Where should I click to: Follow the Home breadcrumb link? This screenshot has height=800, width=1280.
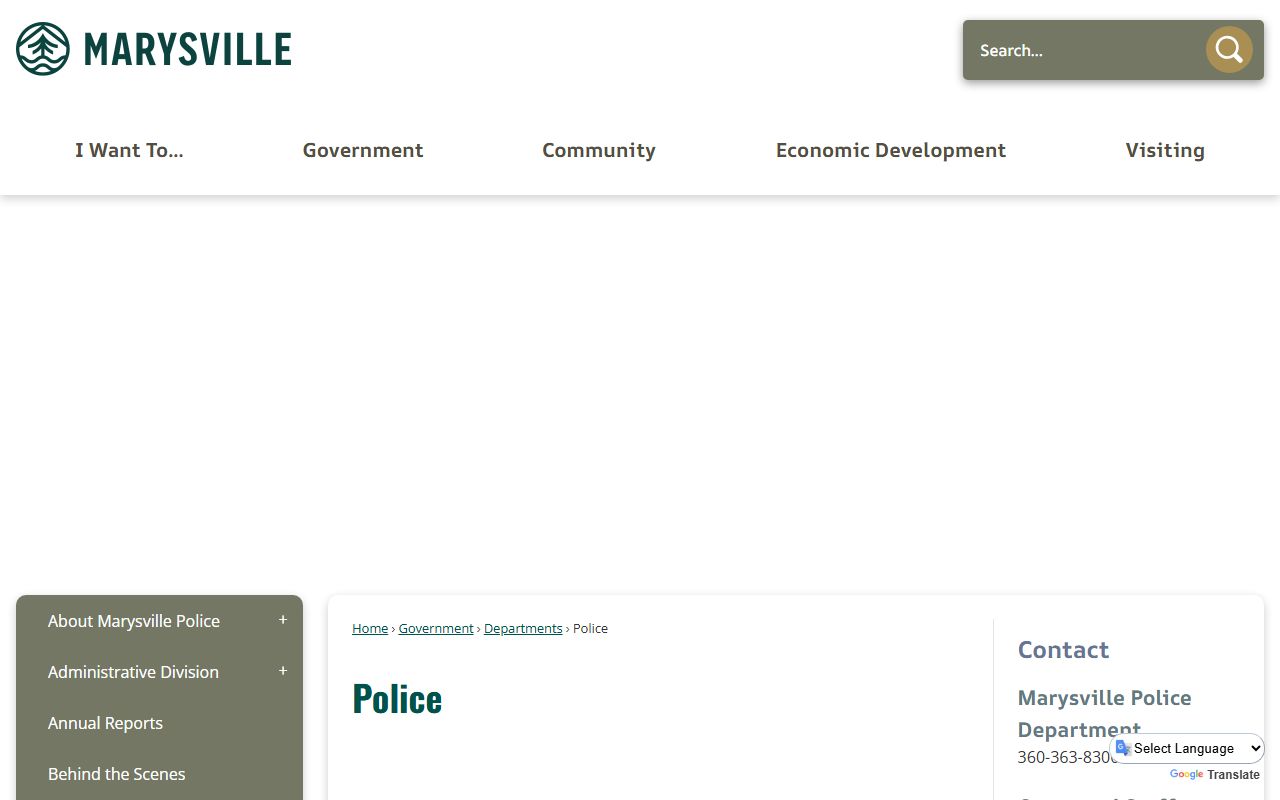(x=370, y=628)
